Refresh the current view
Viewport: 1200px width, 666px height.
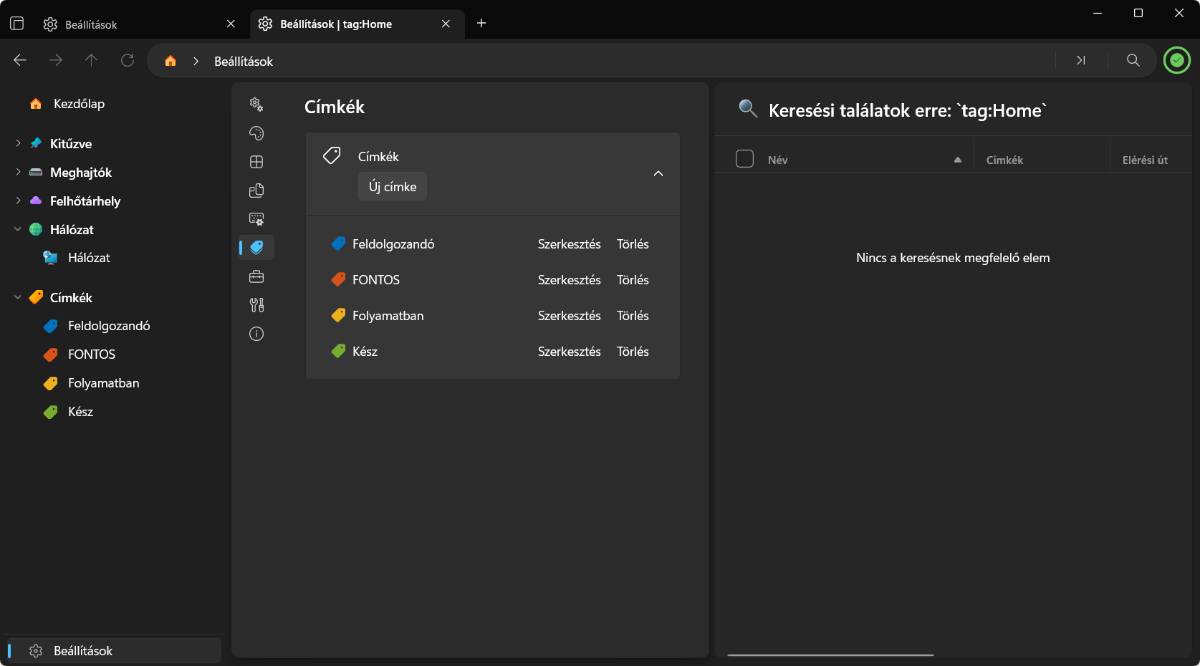127,61
